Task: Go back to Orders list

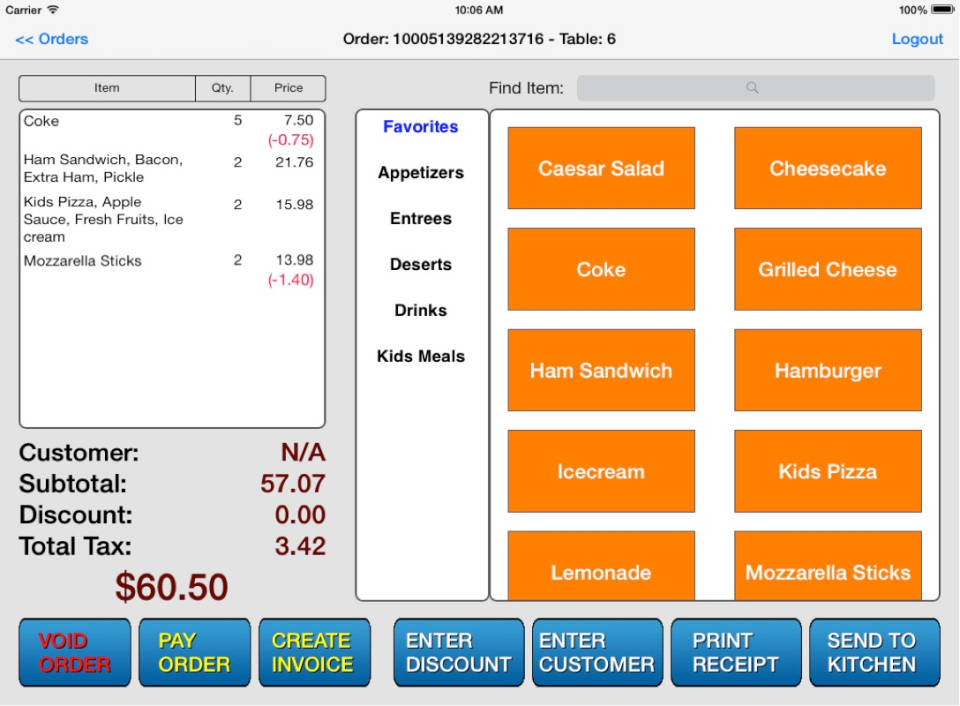Action: [x=51, y=39]
